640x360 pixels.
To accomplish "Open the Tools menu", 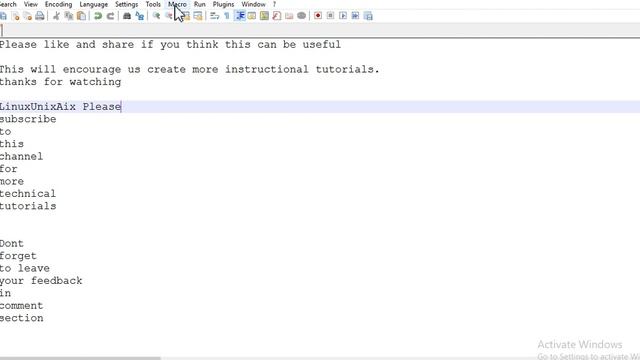I will click(x=153, y=4).
